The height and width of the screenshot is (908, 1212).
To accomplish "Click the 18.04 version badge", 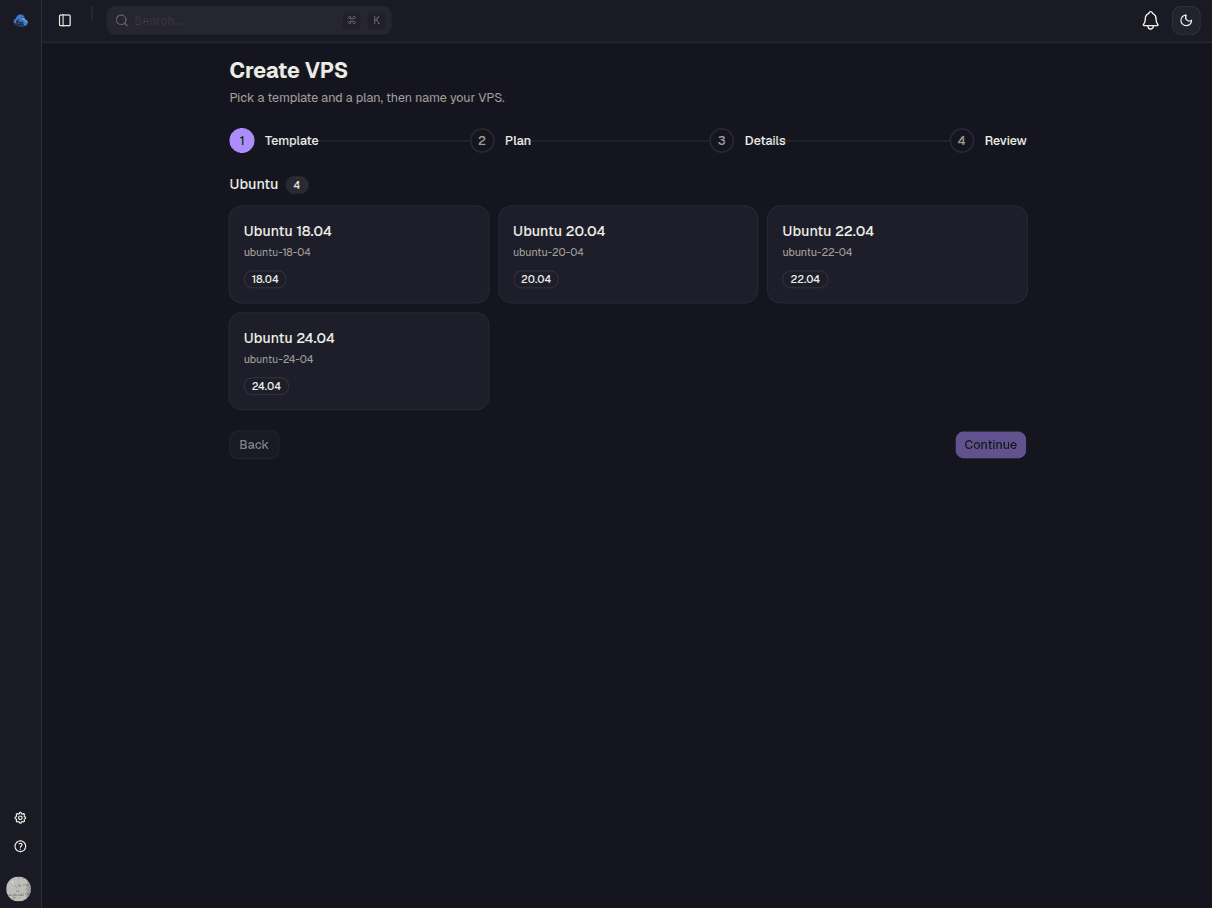I will (x=265, y=279).
